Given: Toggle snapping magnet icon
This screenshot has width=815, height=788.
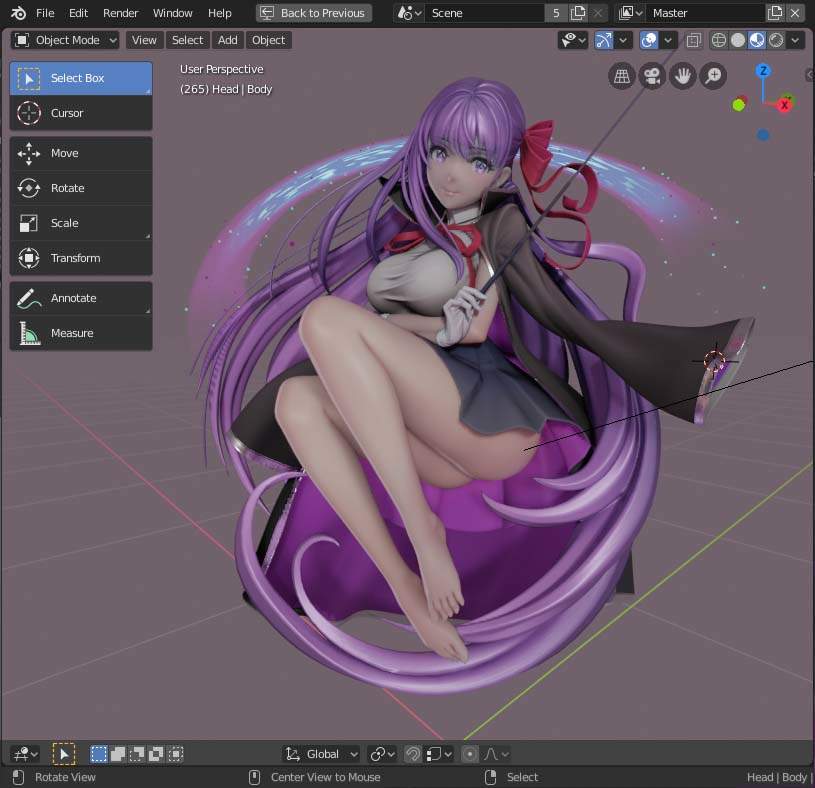Looking at the screenshot, I should (x=413, y=754).
